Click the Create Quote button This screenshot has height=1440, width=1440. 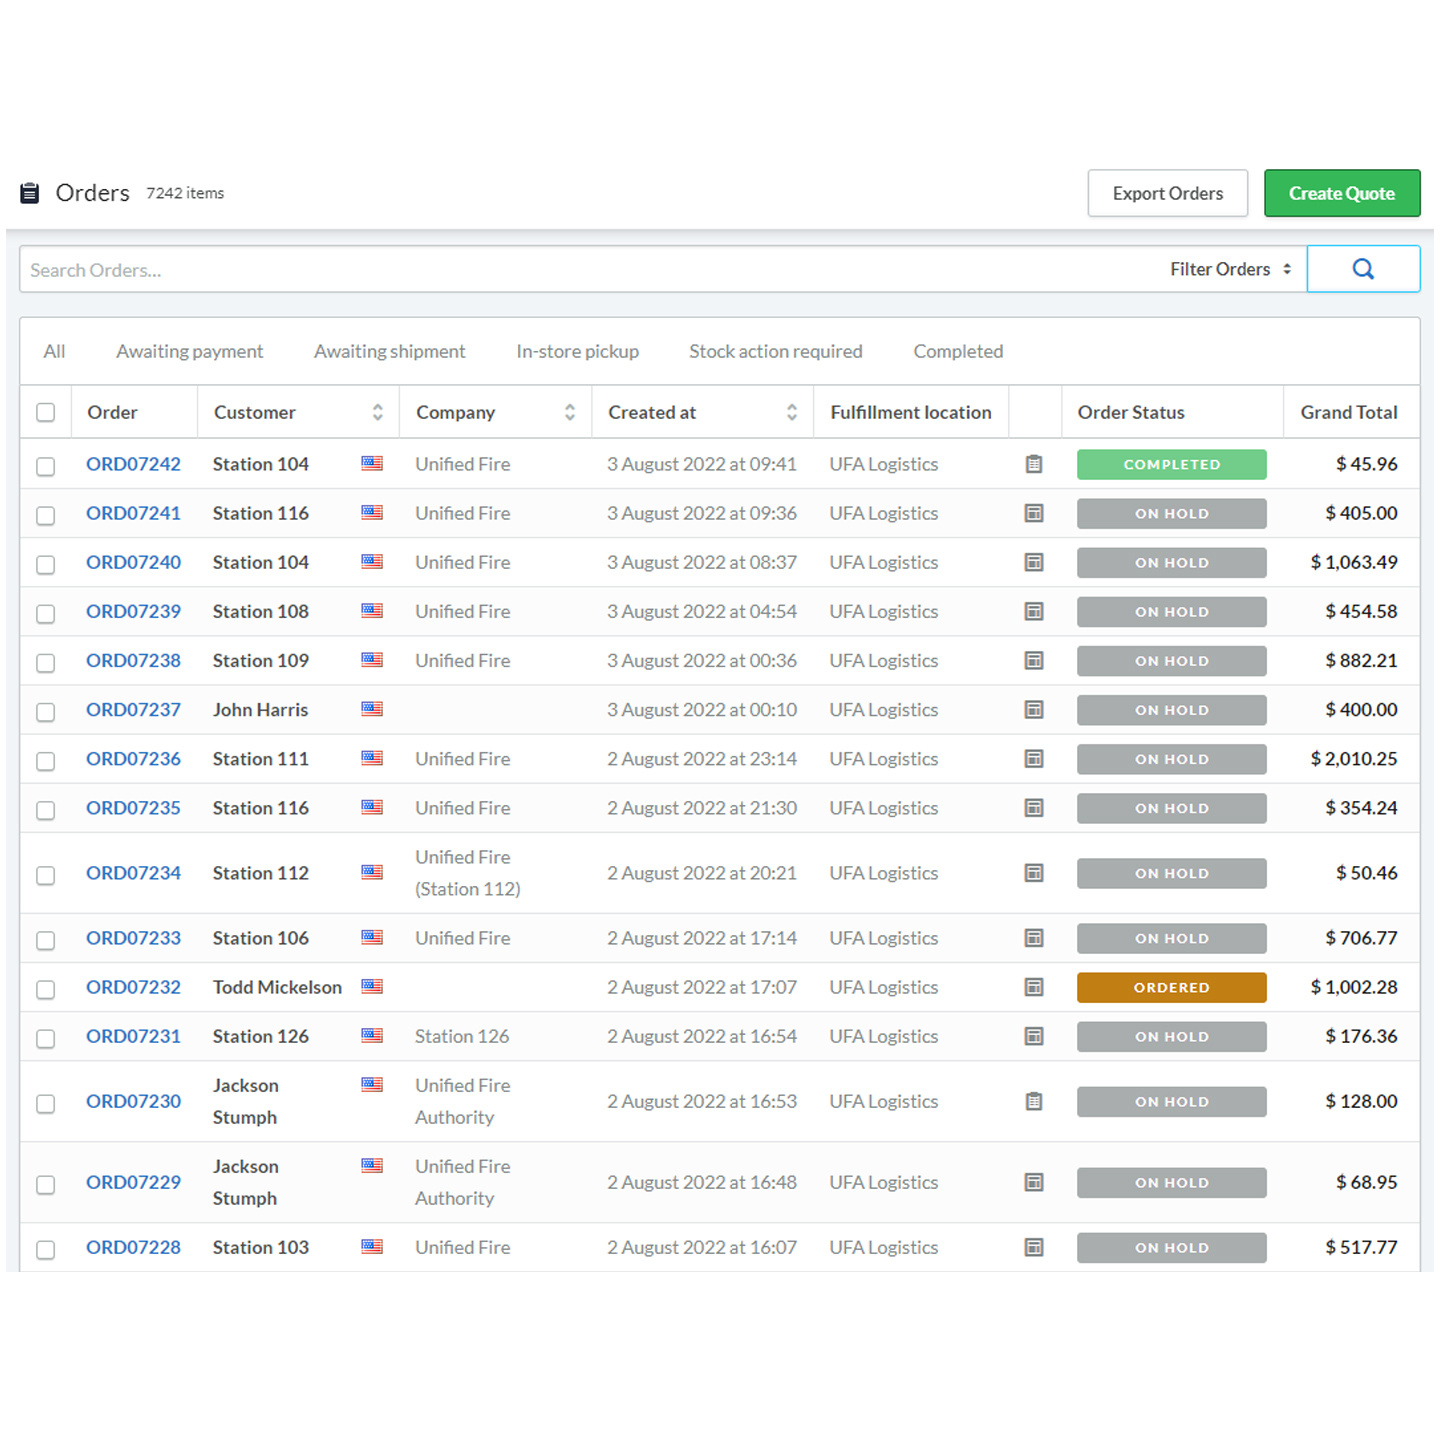coord(1341,193)
